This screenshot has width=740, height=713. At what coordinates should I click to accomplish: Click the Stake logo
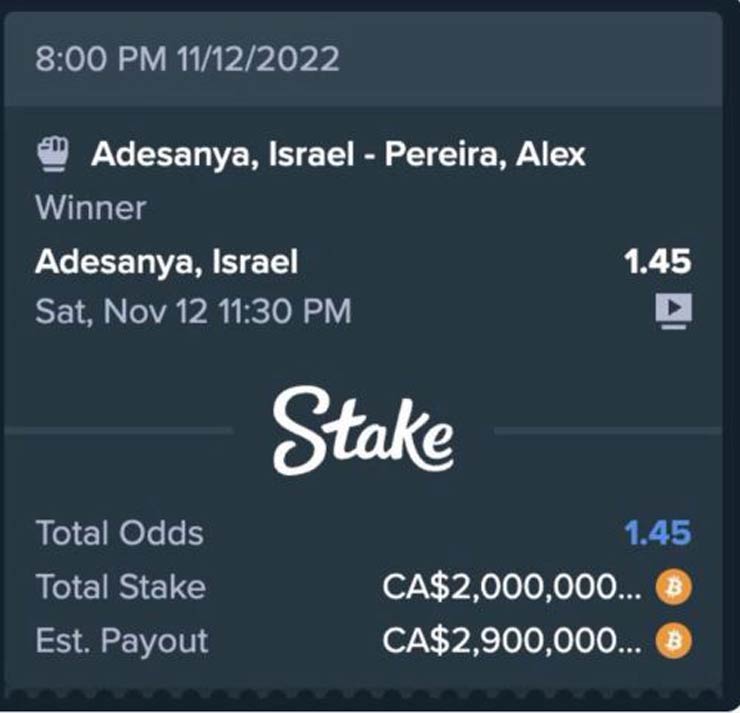[364, 432]
